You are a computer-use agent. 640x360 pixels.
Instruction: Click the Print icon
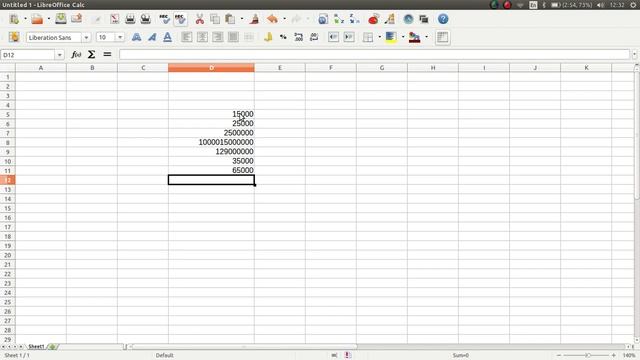(130, 19)
